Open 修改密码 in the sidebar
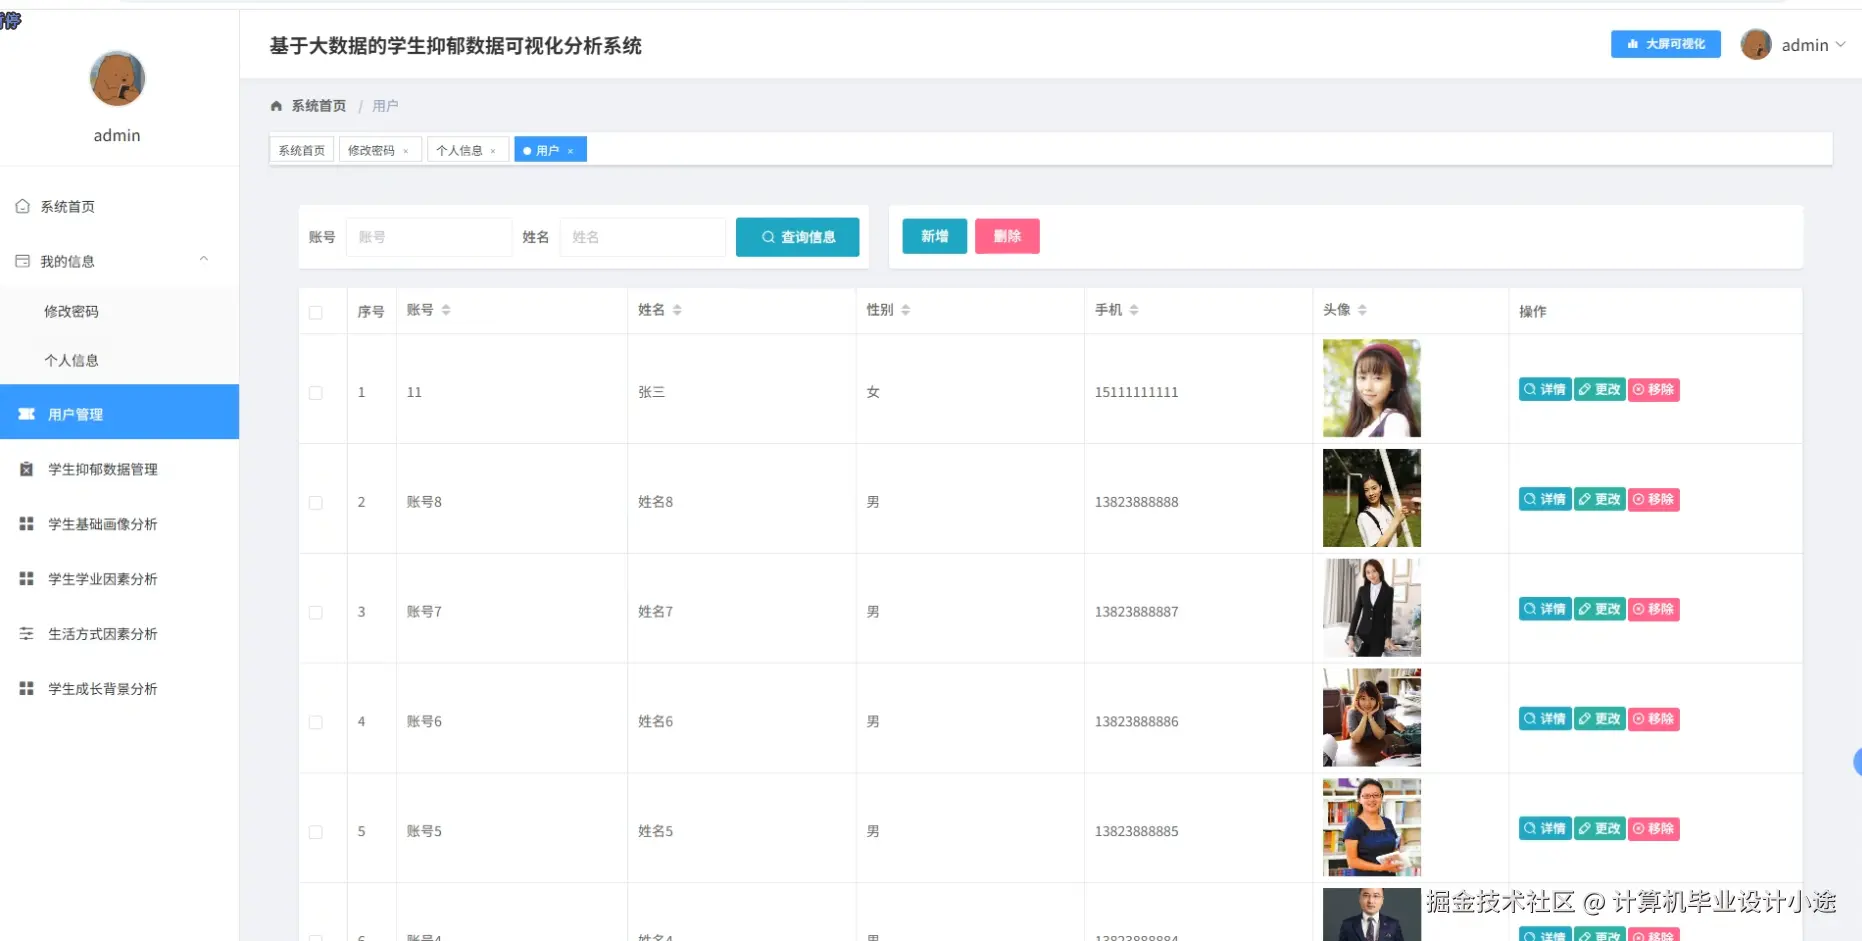Screen dimensions: 1862x941 (120, 311)
